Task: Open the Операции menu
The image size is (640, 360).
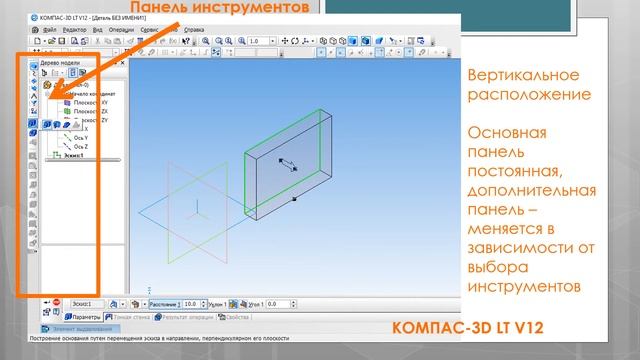Action: [x=121, y=30]
